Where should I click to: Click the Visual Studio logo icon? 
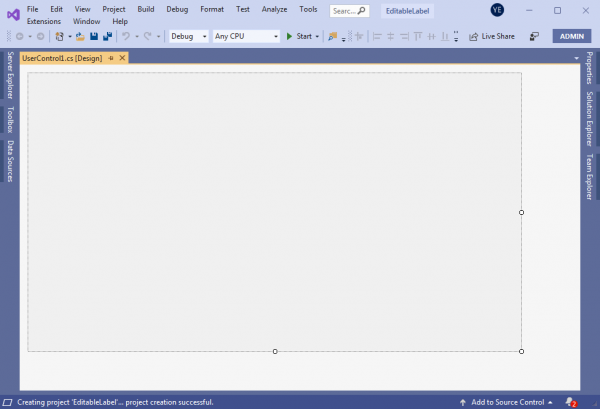(13, 15)
